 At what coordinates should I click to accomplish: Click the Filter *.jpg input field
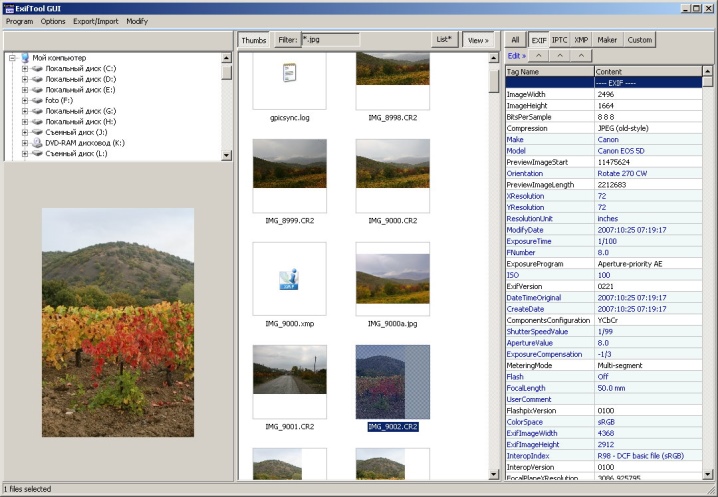331,39
